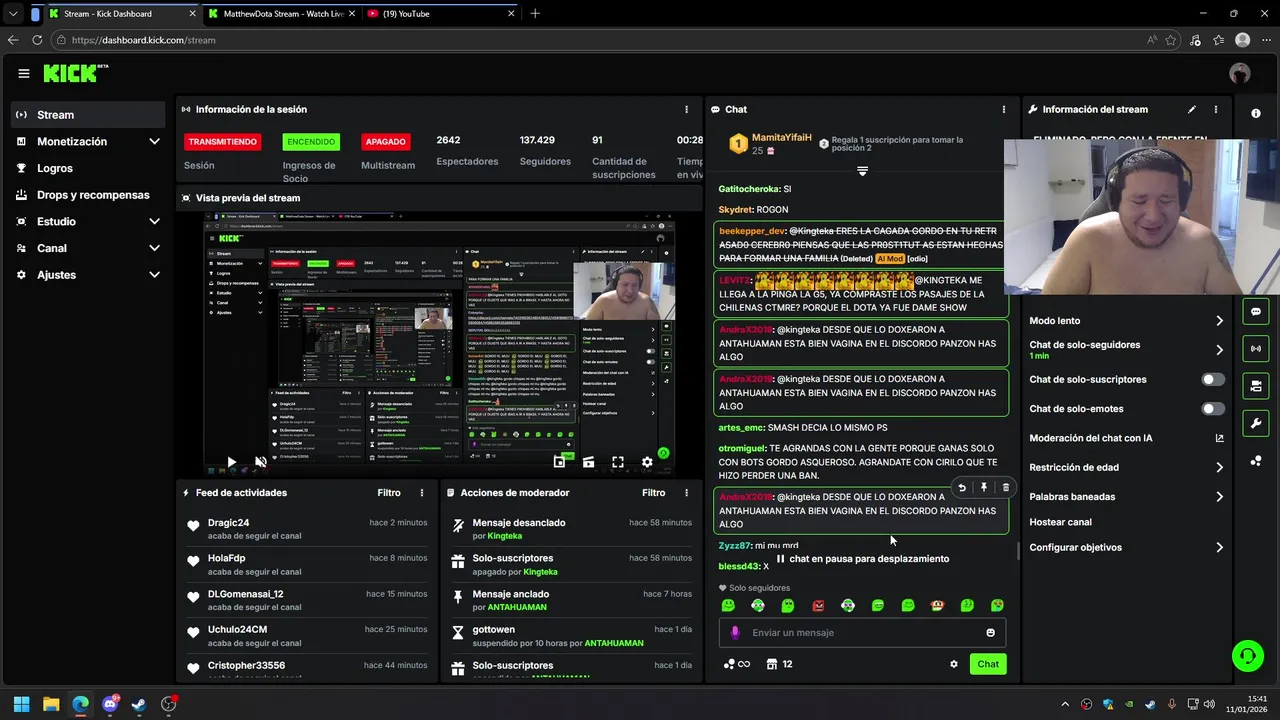Open stream preview settings gear

pos(647,462)
